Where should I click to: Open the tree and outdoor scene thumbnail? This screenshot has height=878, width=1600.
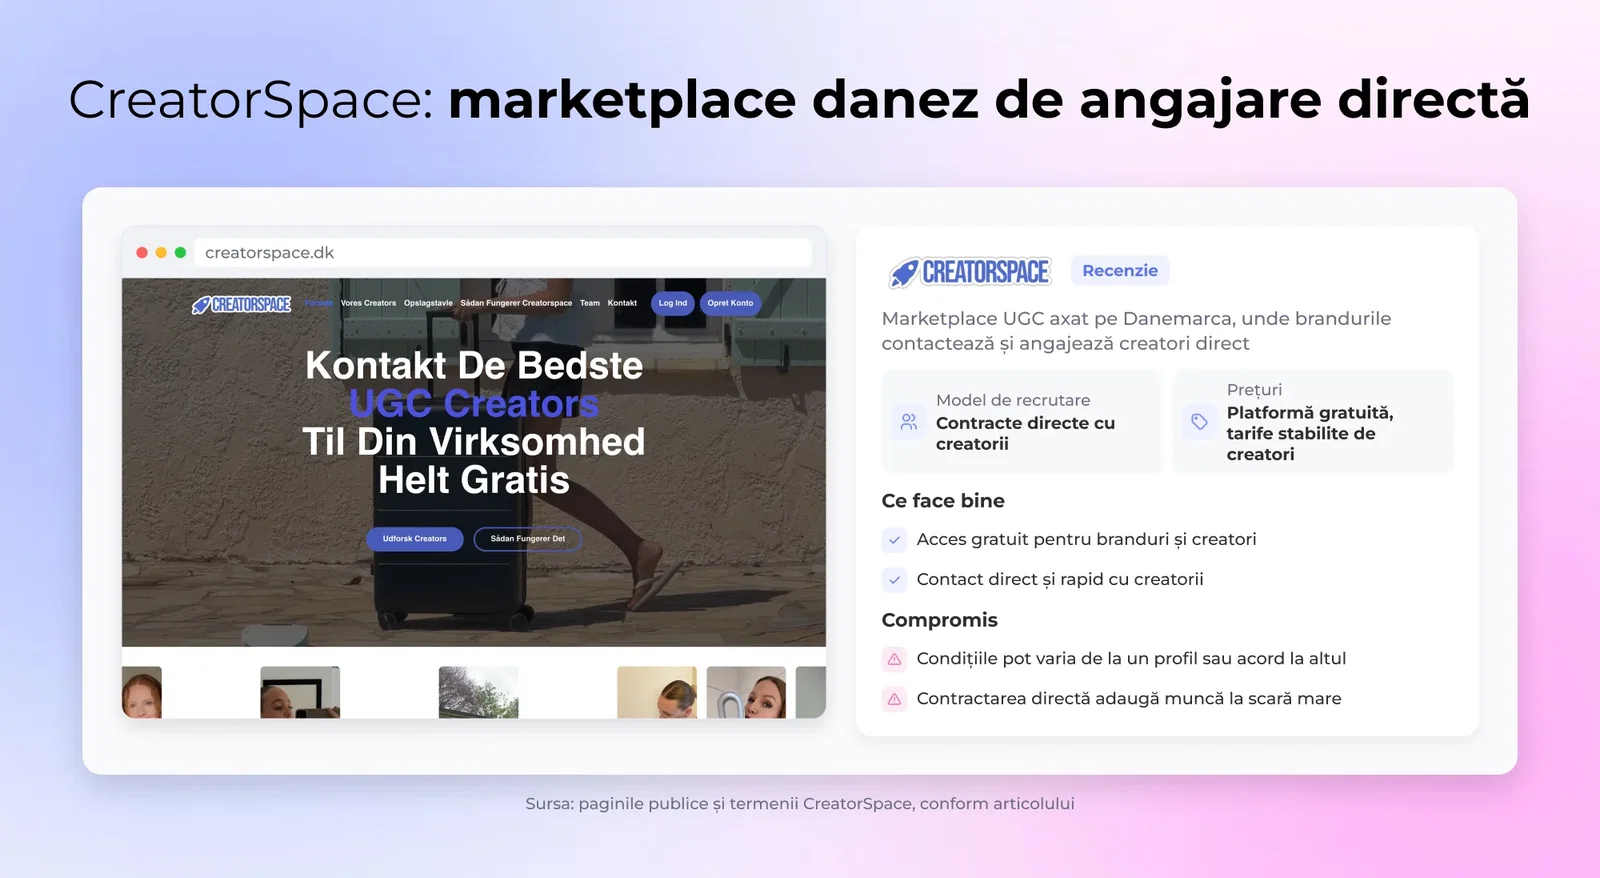click(x=479, y=692)
